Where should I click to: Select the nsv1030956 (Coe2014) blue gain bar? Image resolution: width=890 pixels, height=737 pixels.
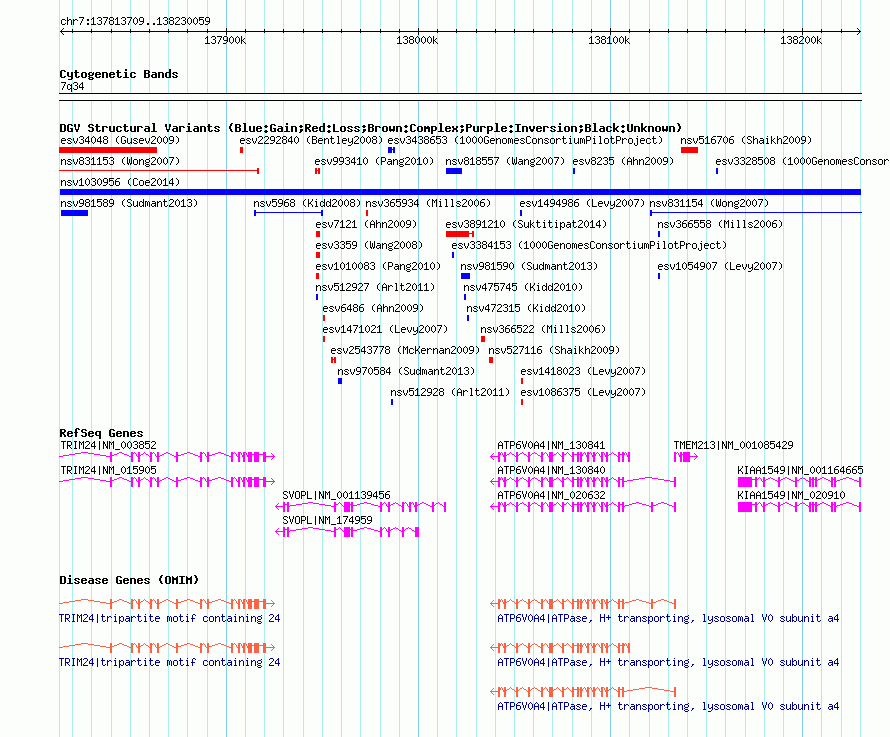click(x=460, y=192)
